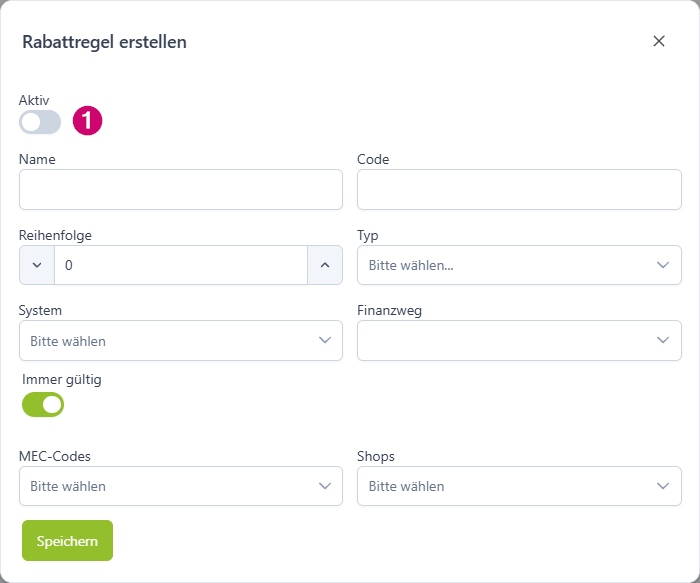Viewport: 700px width, 583px height.
Task: Expand the System dropdown list
Action: point(181,341)
